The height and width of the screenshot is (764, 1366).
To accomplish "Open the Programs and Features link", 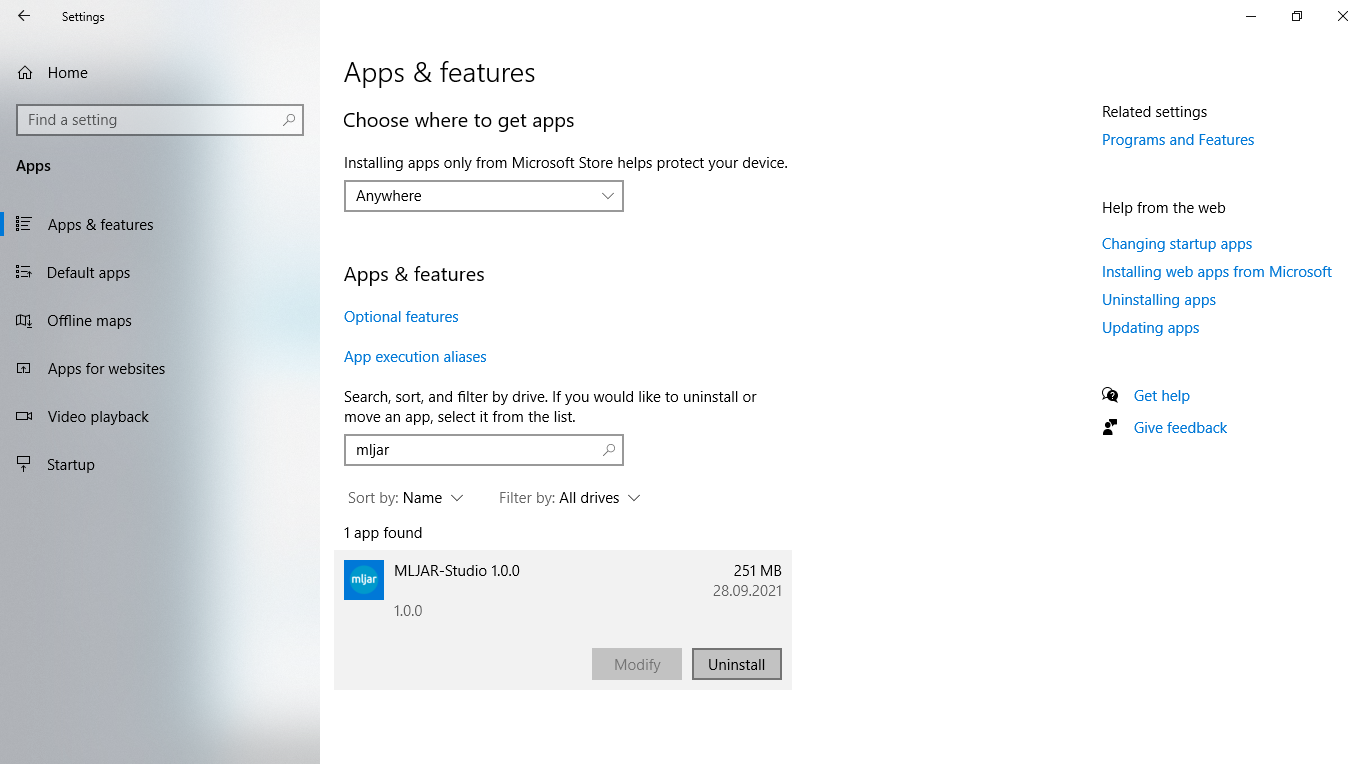I will (x=1178, y=140).
